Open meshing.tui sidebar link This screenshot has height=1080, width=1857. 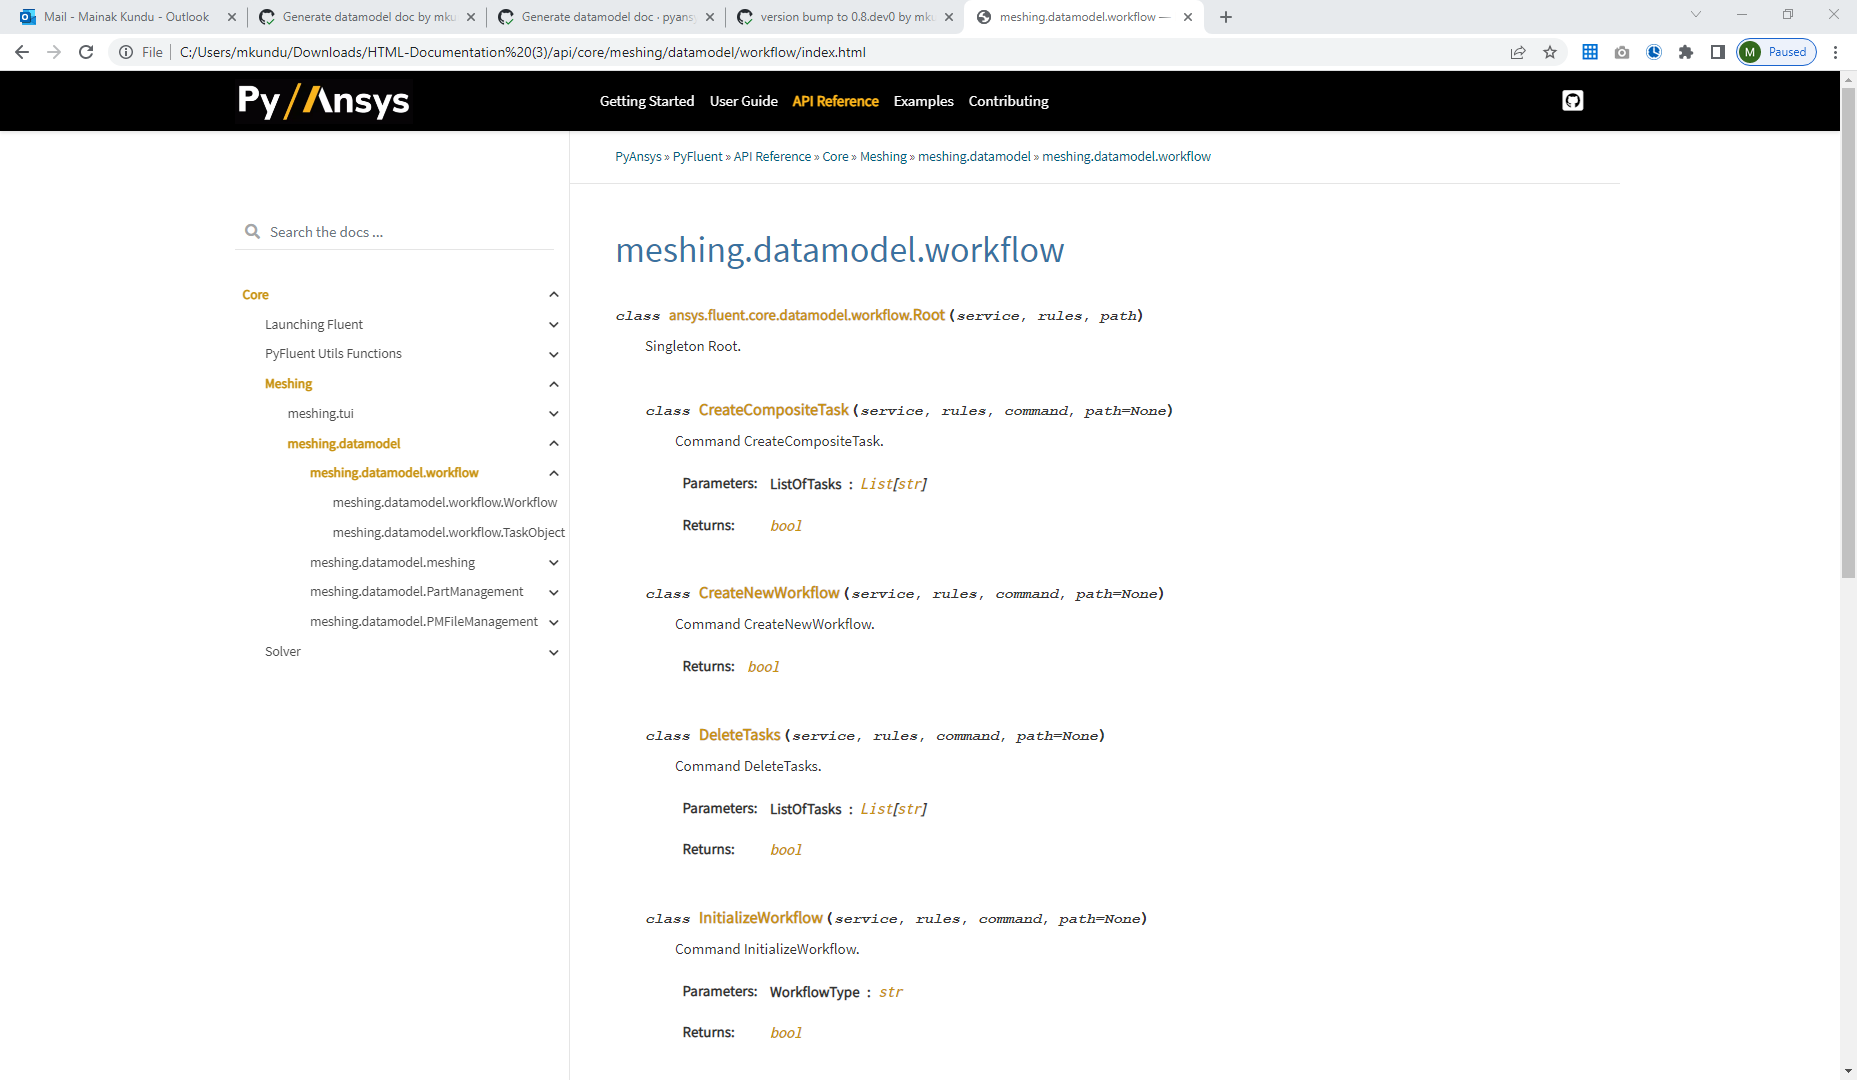coord(320,414)
